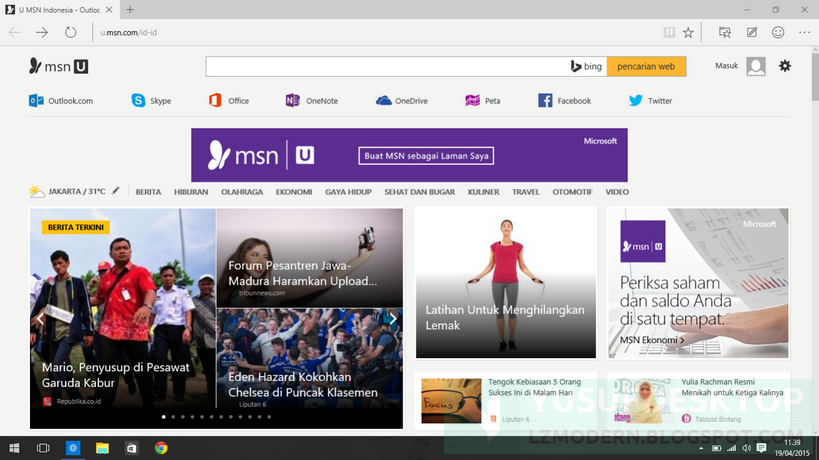This screenshot has height=460, width=819.
Task: Open the TRAVEL menu
Action: [x=526, y=192]
